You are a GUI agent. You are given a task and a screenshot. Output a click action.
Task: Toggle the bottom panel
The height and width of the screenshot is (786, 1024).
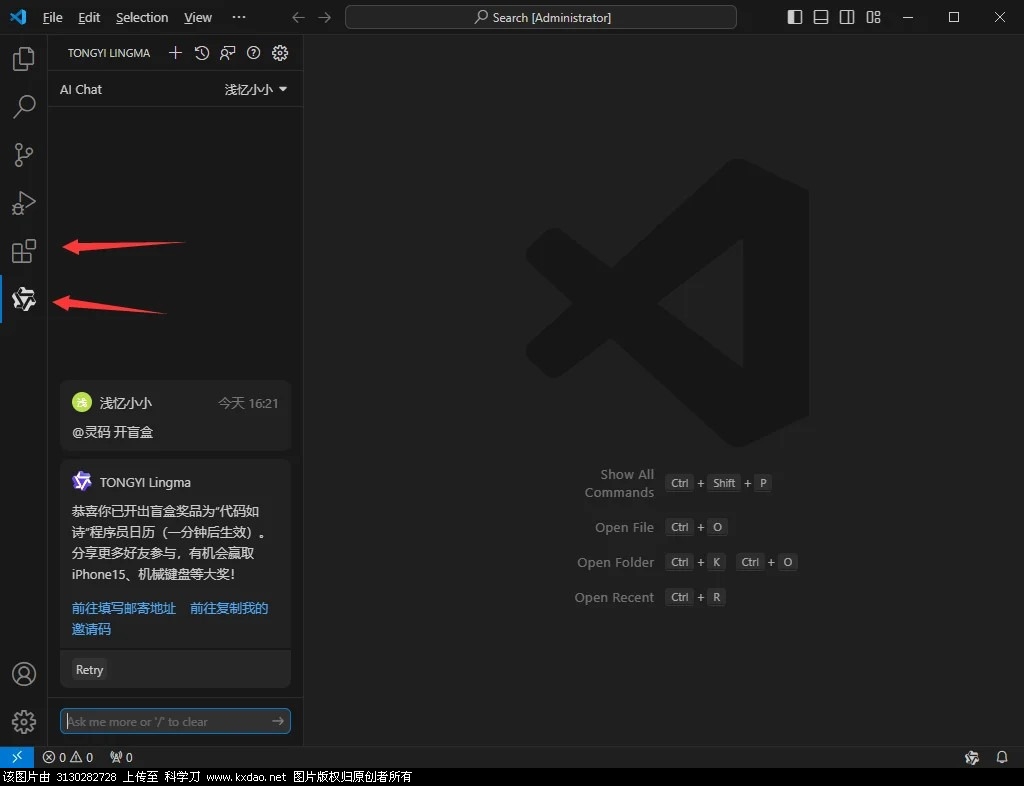pos(821,18)
